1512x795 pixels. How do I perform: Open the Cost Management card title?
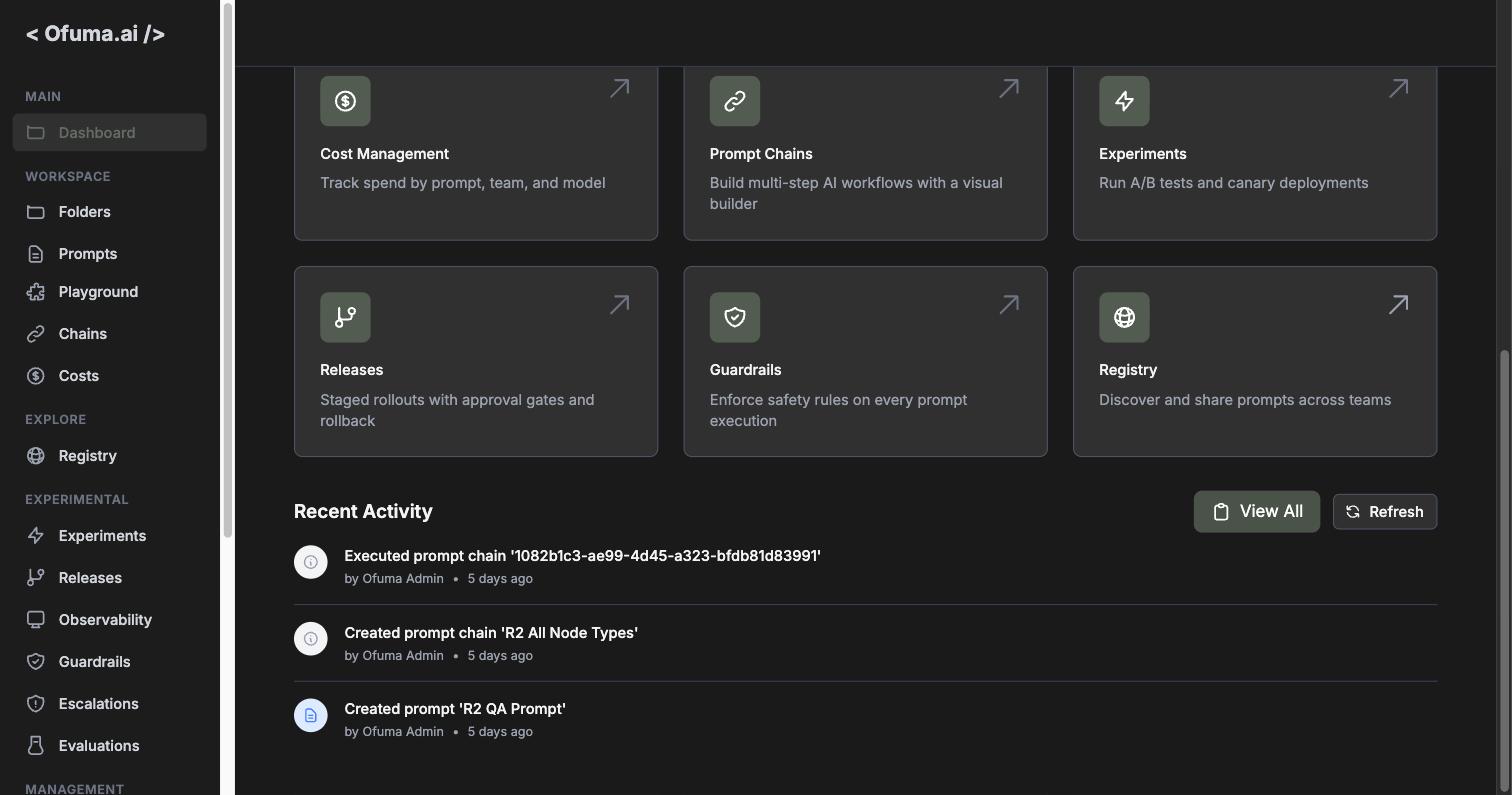coord(384,154)
